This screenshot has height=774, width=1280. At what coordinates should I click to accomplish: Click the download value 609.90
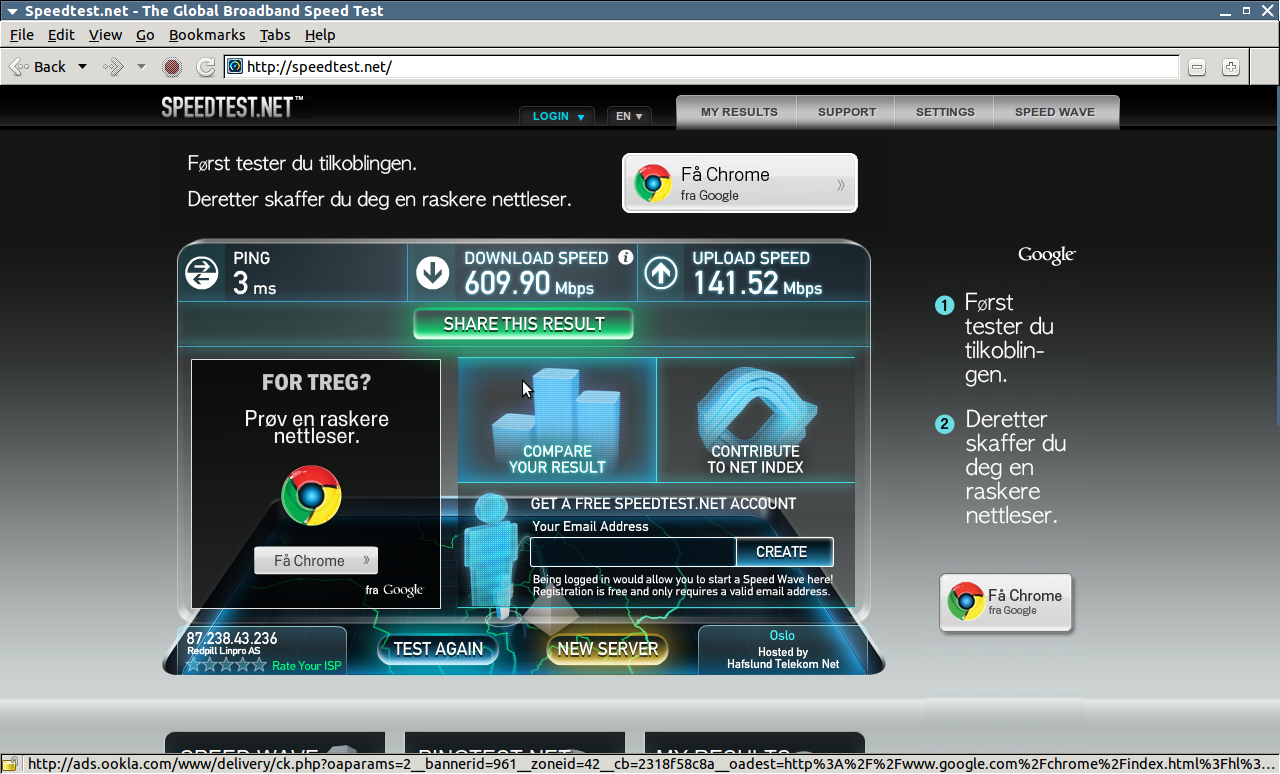507,284
